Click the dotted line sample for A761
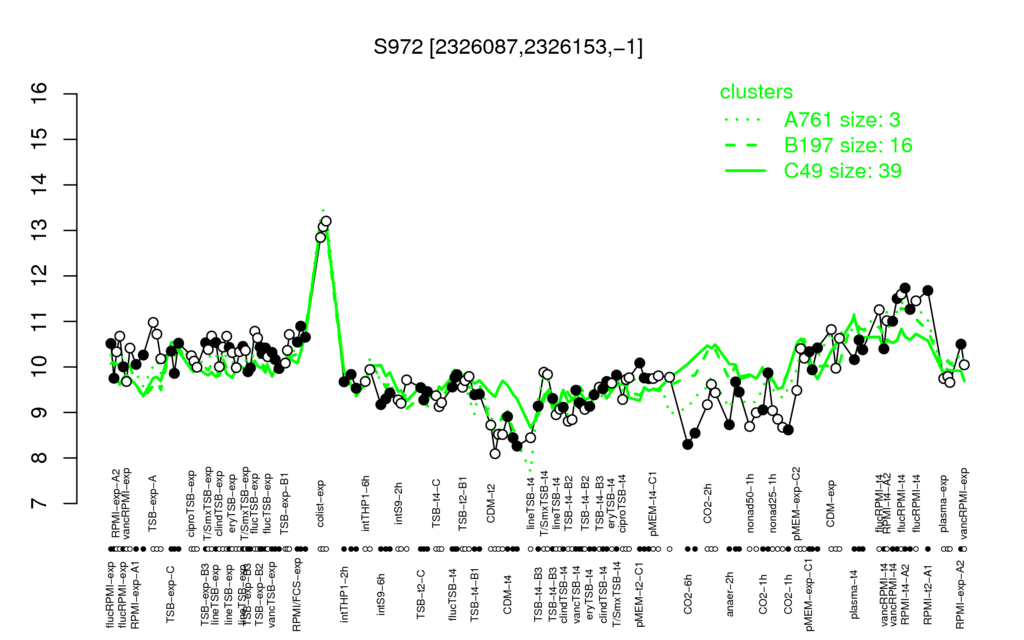This screenshot has height=640, width=1024. coord(745,120)
